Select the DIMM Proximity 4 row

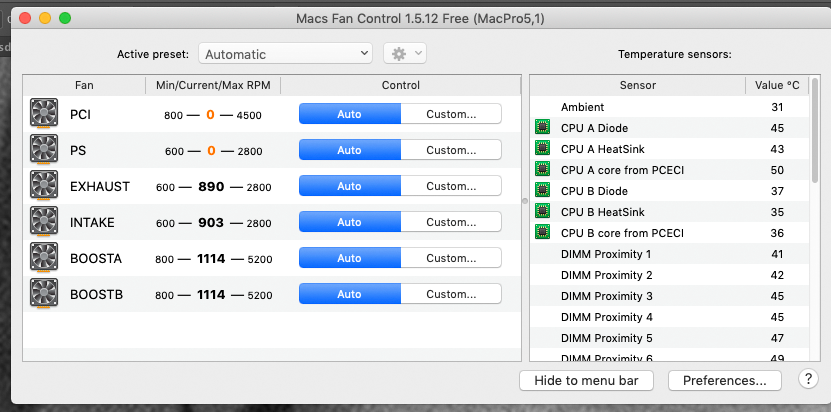pos(670,317)
